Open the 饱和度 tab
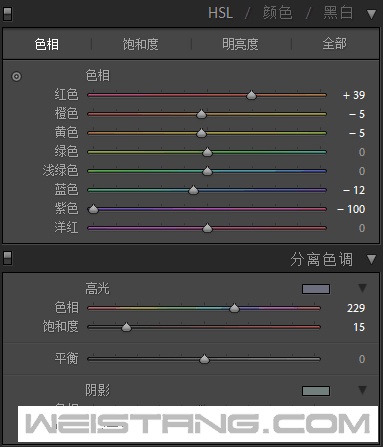Image resolution: width=383 pixels, height=447 pixels. pos(140,44)
